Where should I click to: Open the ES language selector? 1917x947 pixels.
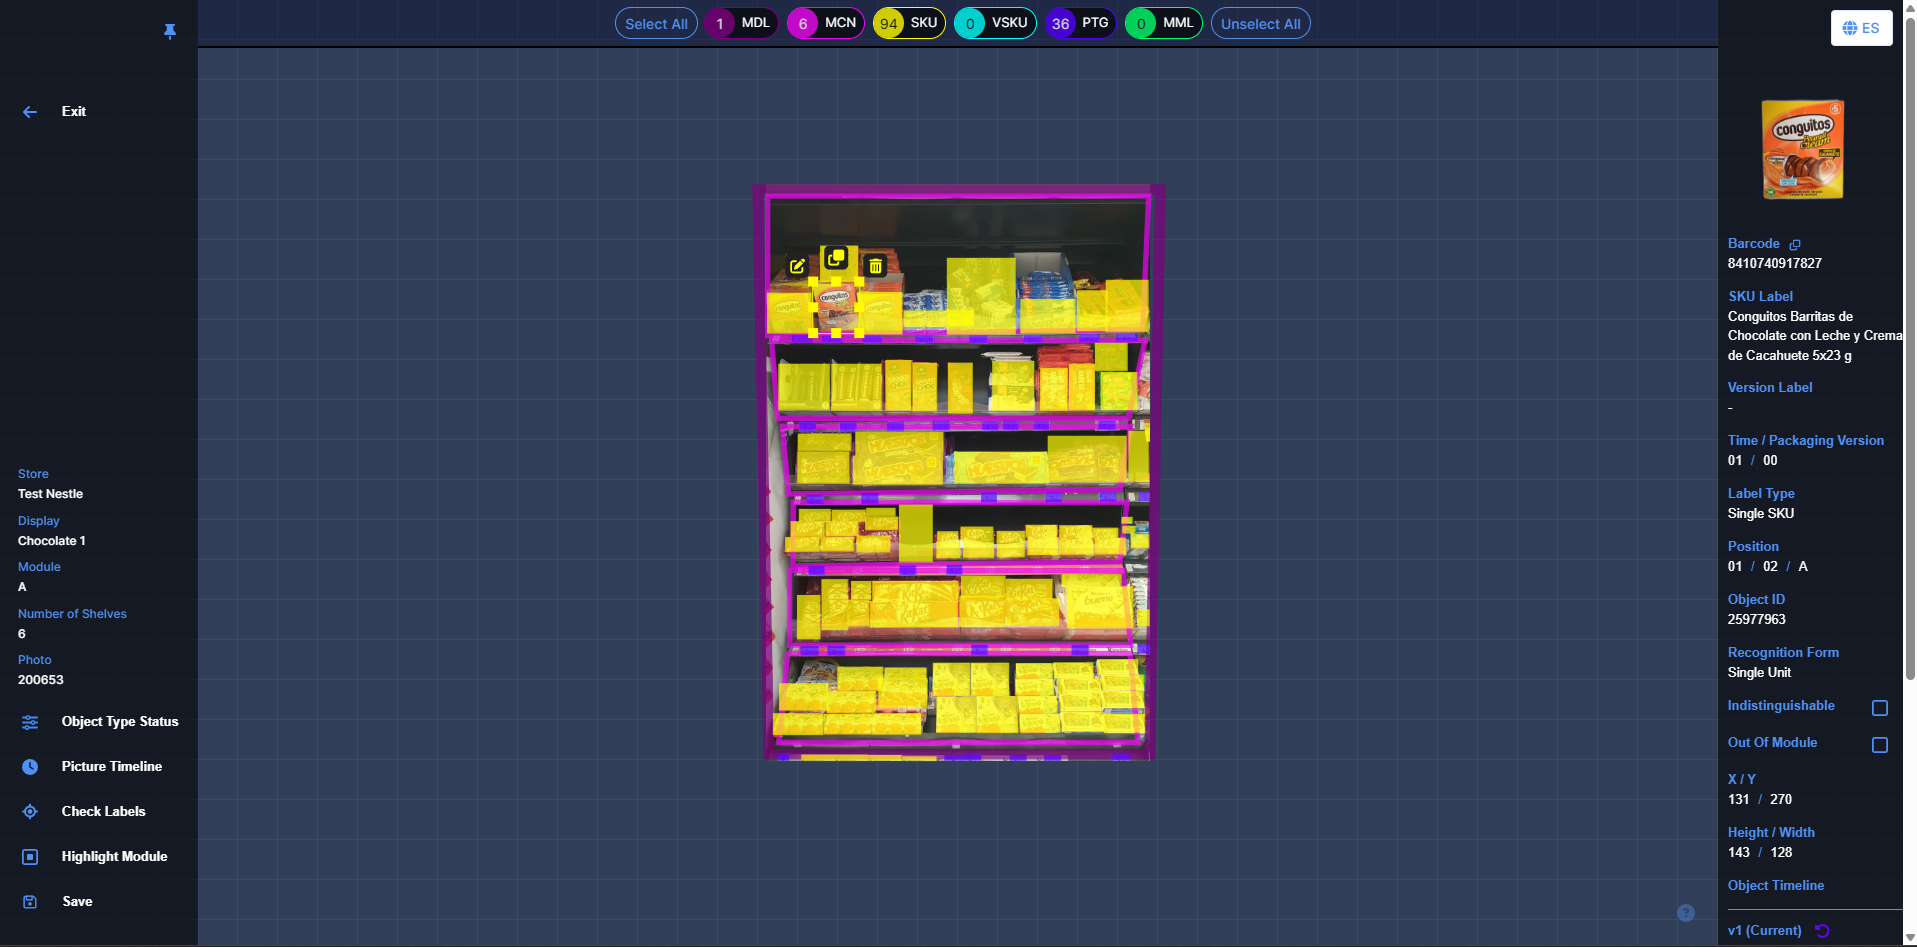pyautogui.click(x=1861, y=28)
